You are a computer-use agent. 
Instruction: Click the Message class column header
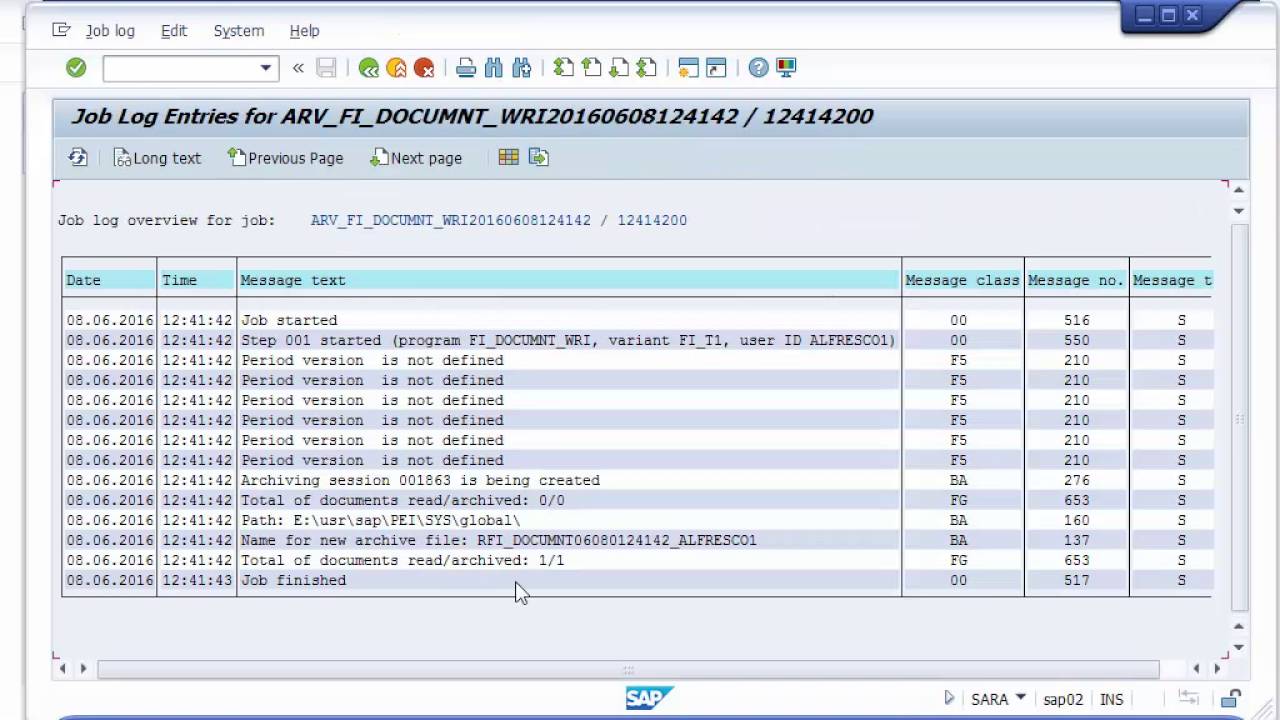coord(962,280)
